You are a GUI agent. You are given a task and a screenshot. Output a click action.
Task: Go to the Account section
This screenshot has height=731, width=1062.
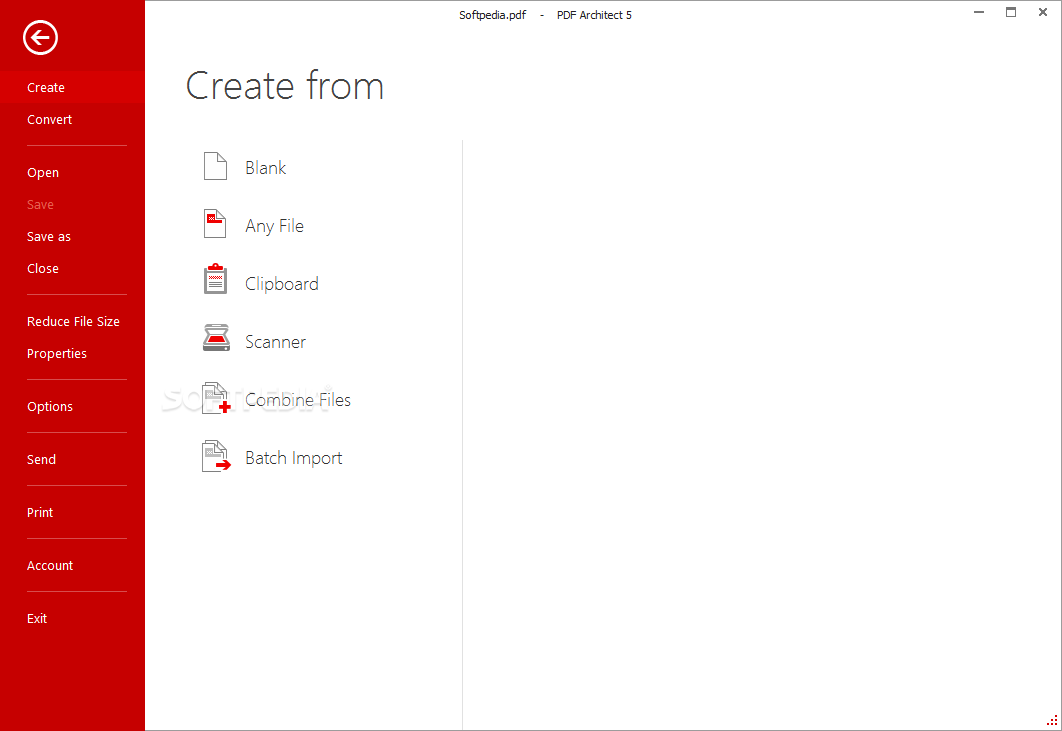click(50, 565)
